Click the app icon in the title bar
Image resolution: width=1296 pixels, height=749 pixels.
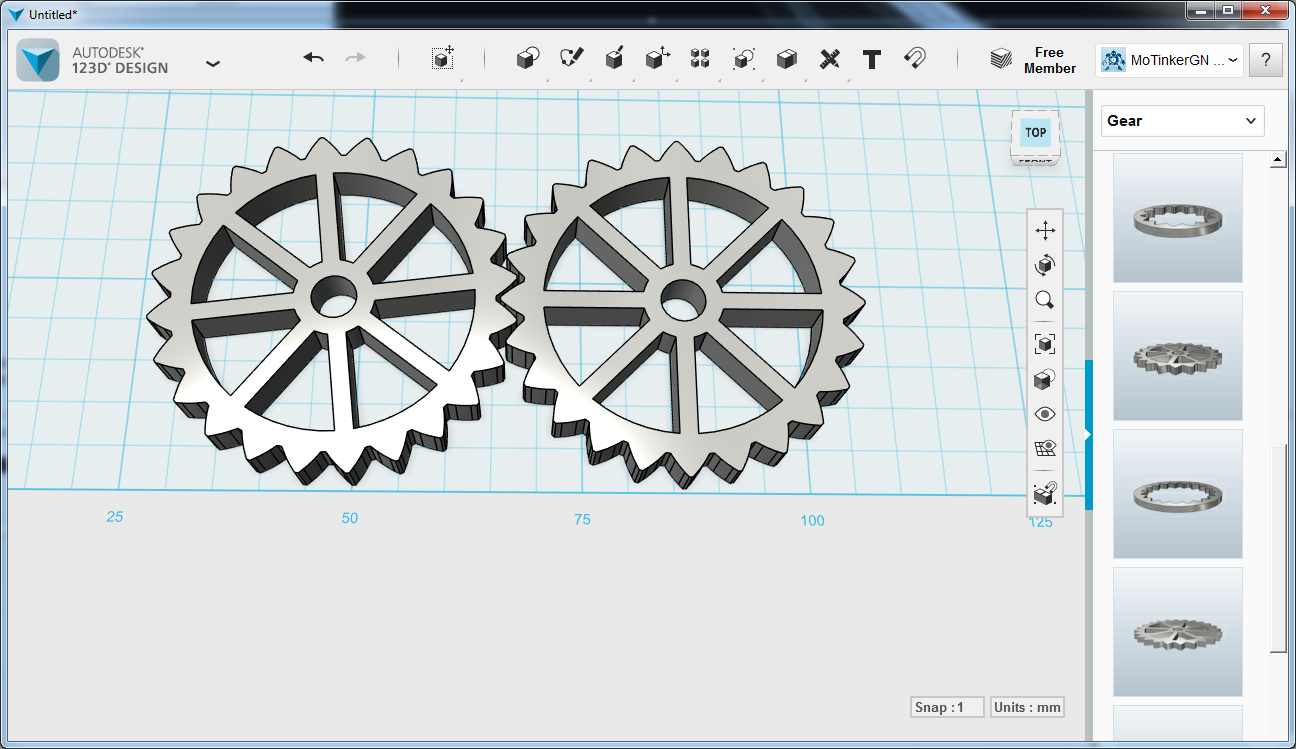[15, 14]
